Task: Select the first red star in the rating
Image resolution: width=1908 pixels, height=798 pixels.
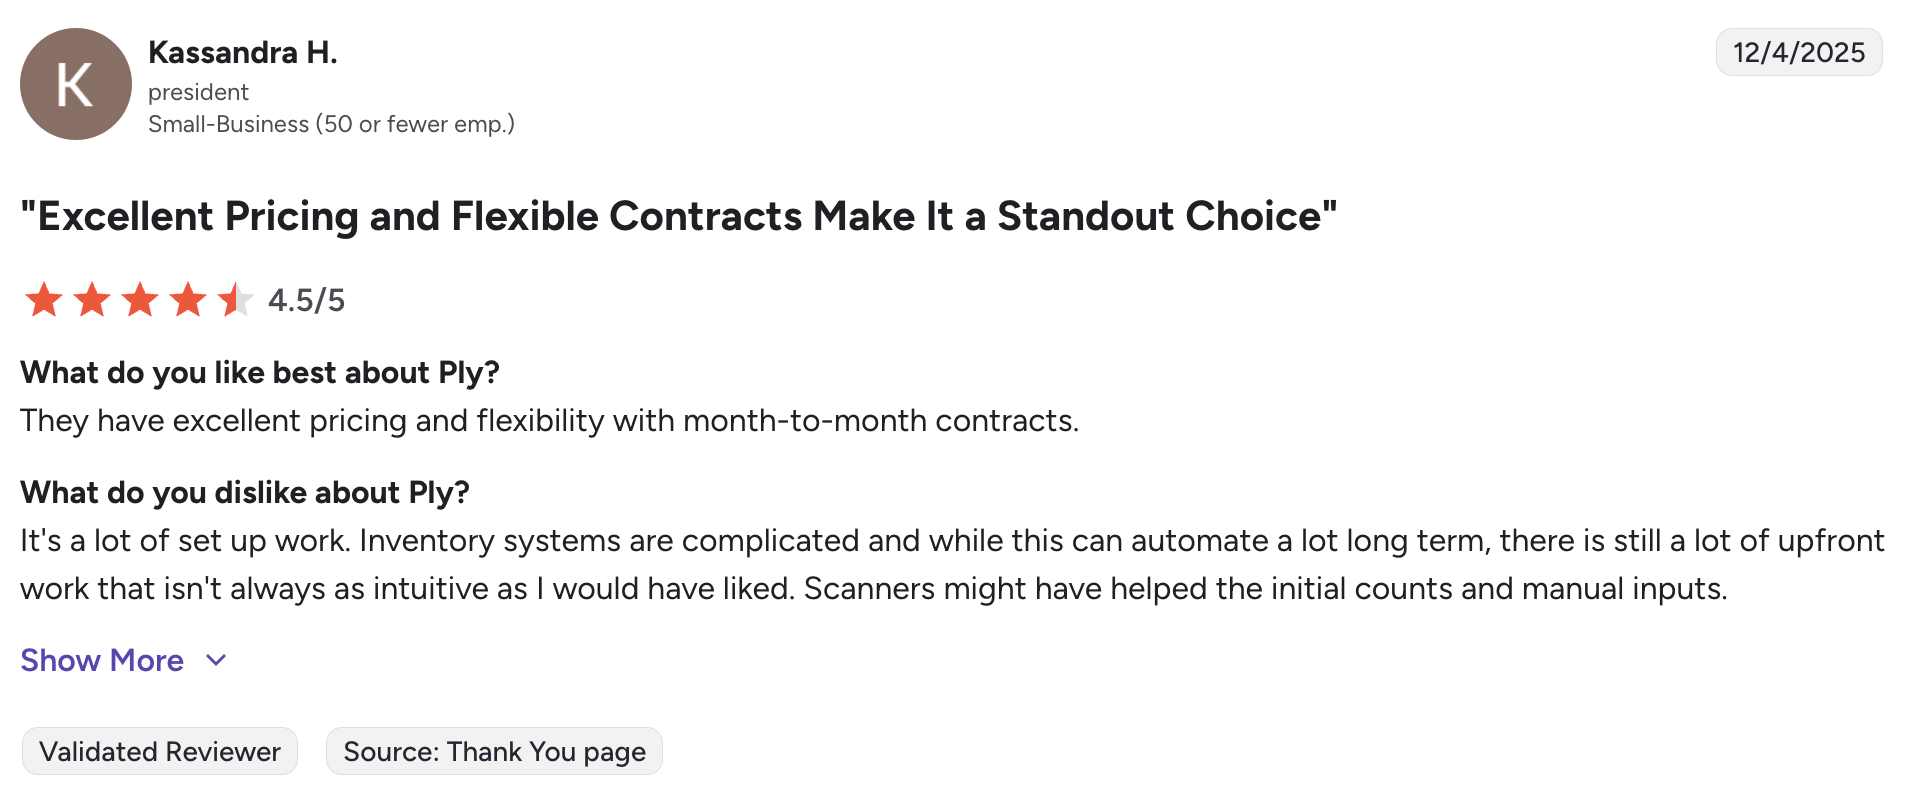Action: click(44, 299)
